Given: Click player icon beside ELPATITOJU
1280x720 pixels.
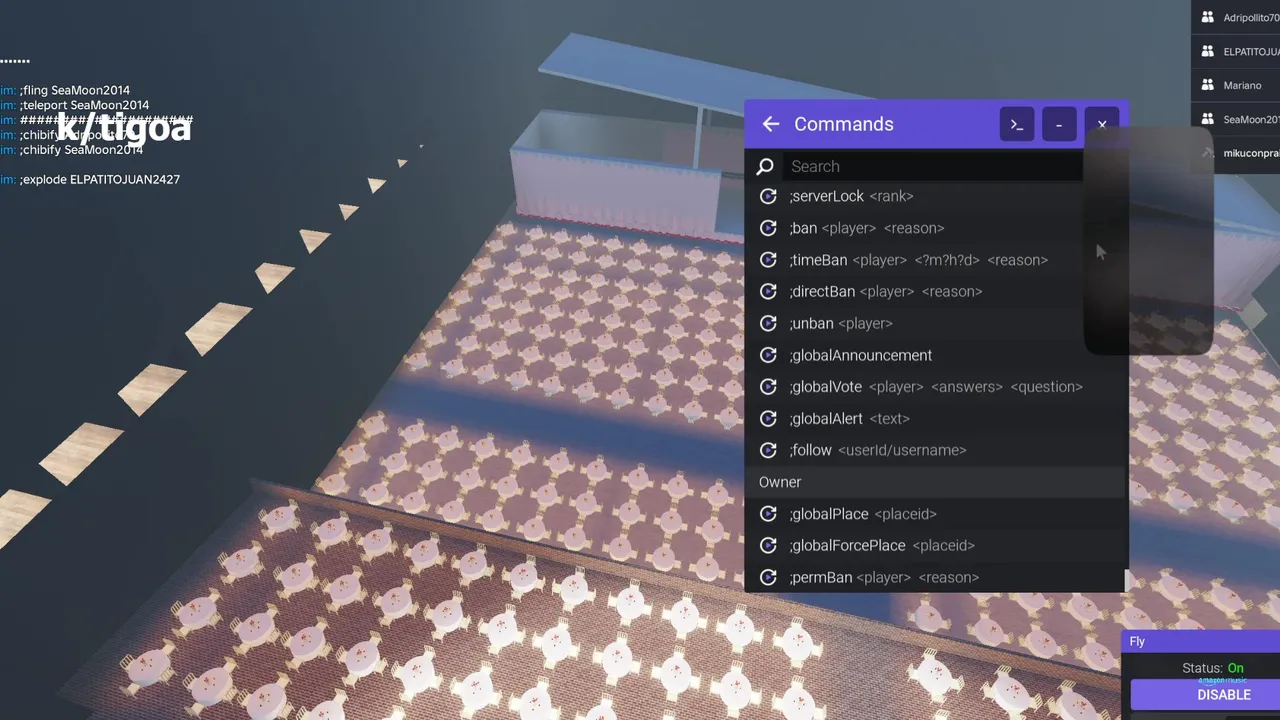Looking at the screenshot, I should pos(1207,51).
